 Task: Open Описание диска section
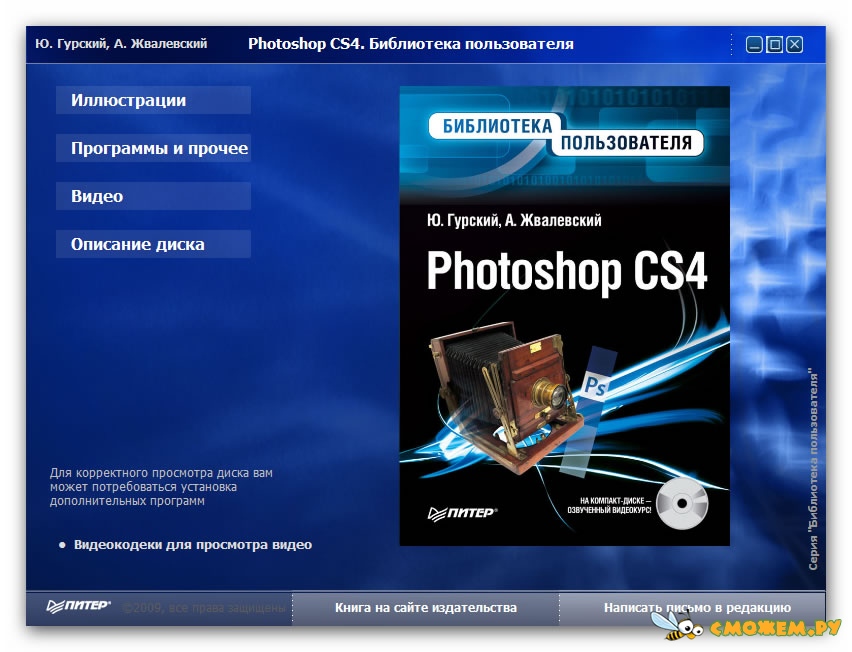pos(153,244)
